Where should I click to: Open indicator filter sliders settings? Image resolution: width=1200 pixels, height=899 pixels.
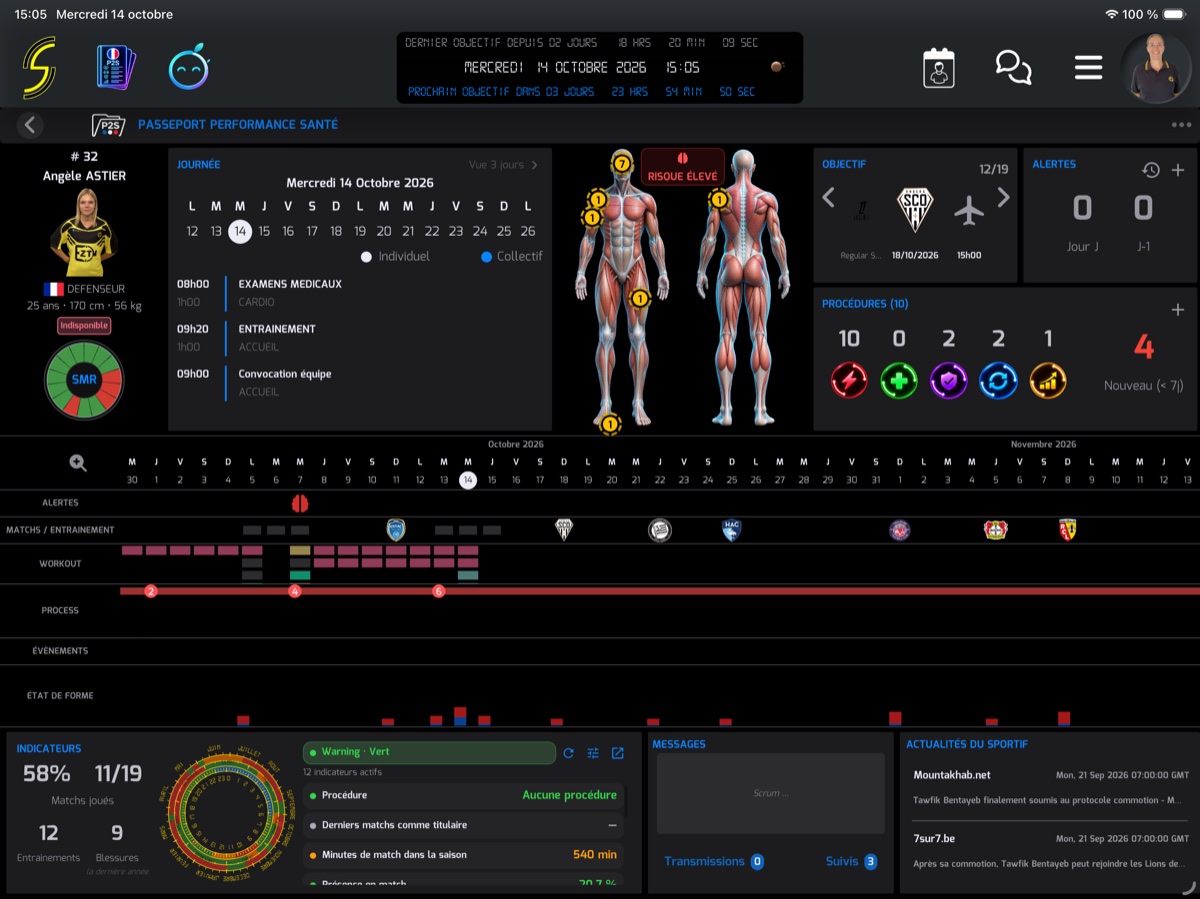pyautogui.click(x=593, y=753)
